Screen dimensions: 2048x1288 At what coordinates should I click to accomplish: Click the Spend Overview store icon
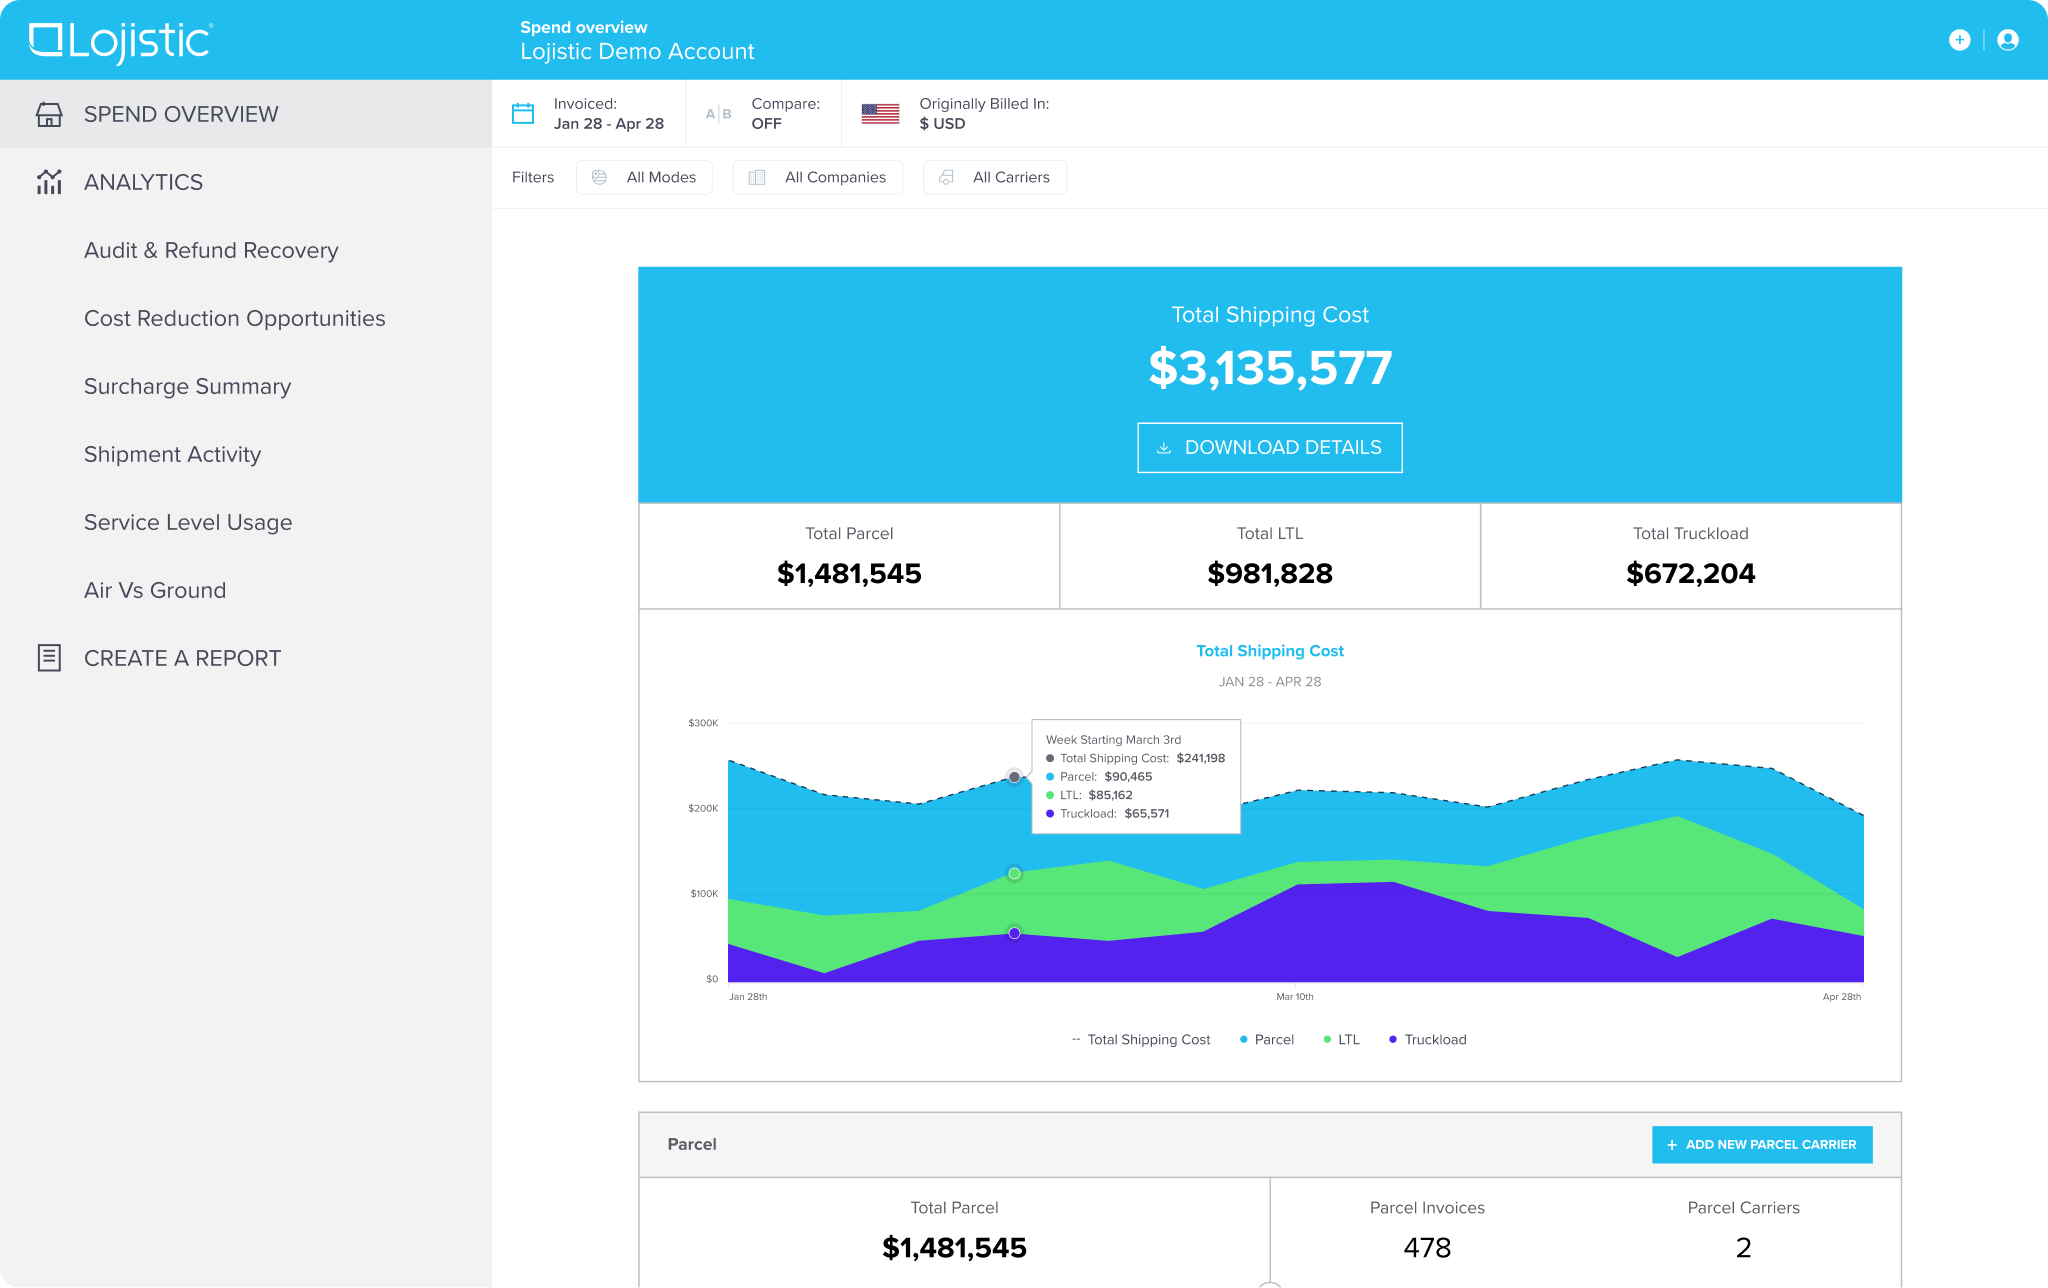coord(49,114)
